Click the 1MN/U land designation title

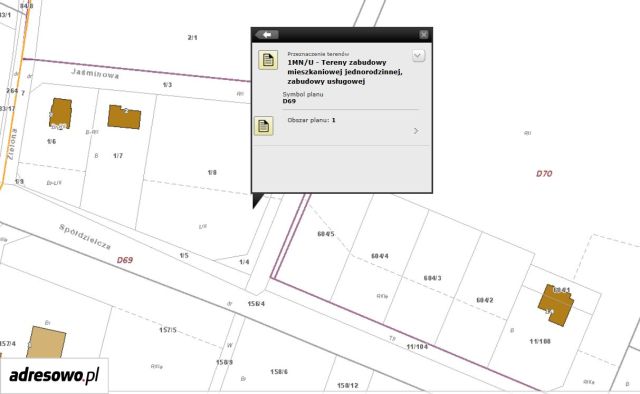tap(345, 72)
